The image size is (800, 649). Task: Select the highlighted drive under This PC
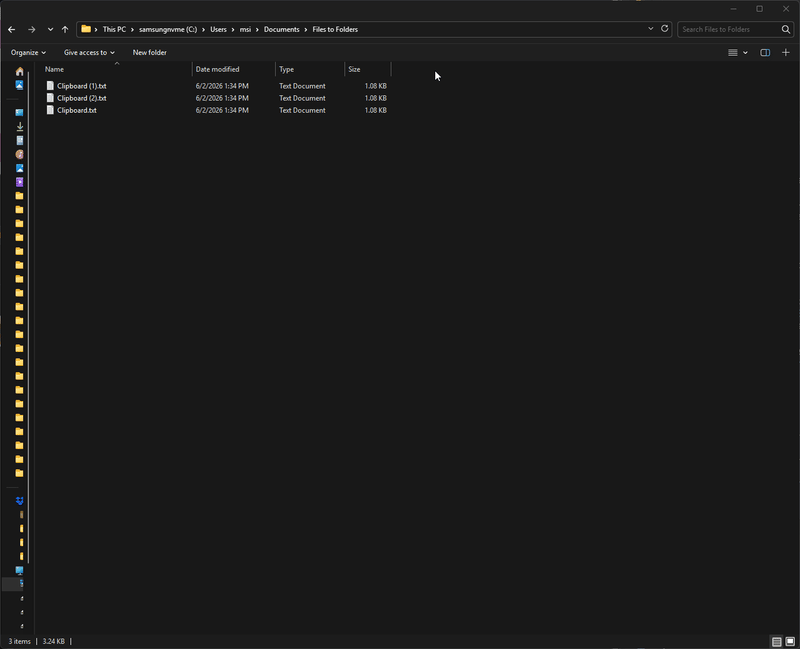pos(13,584)
